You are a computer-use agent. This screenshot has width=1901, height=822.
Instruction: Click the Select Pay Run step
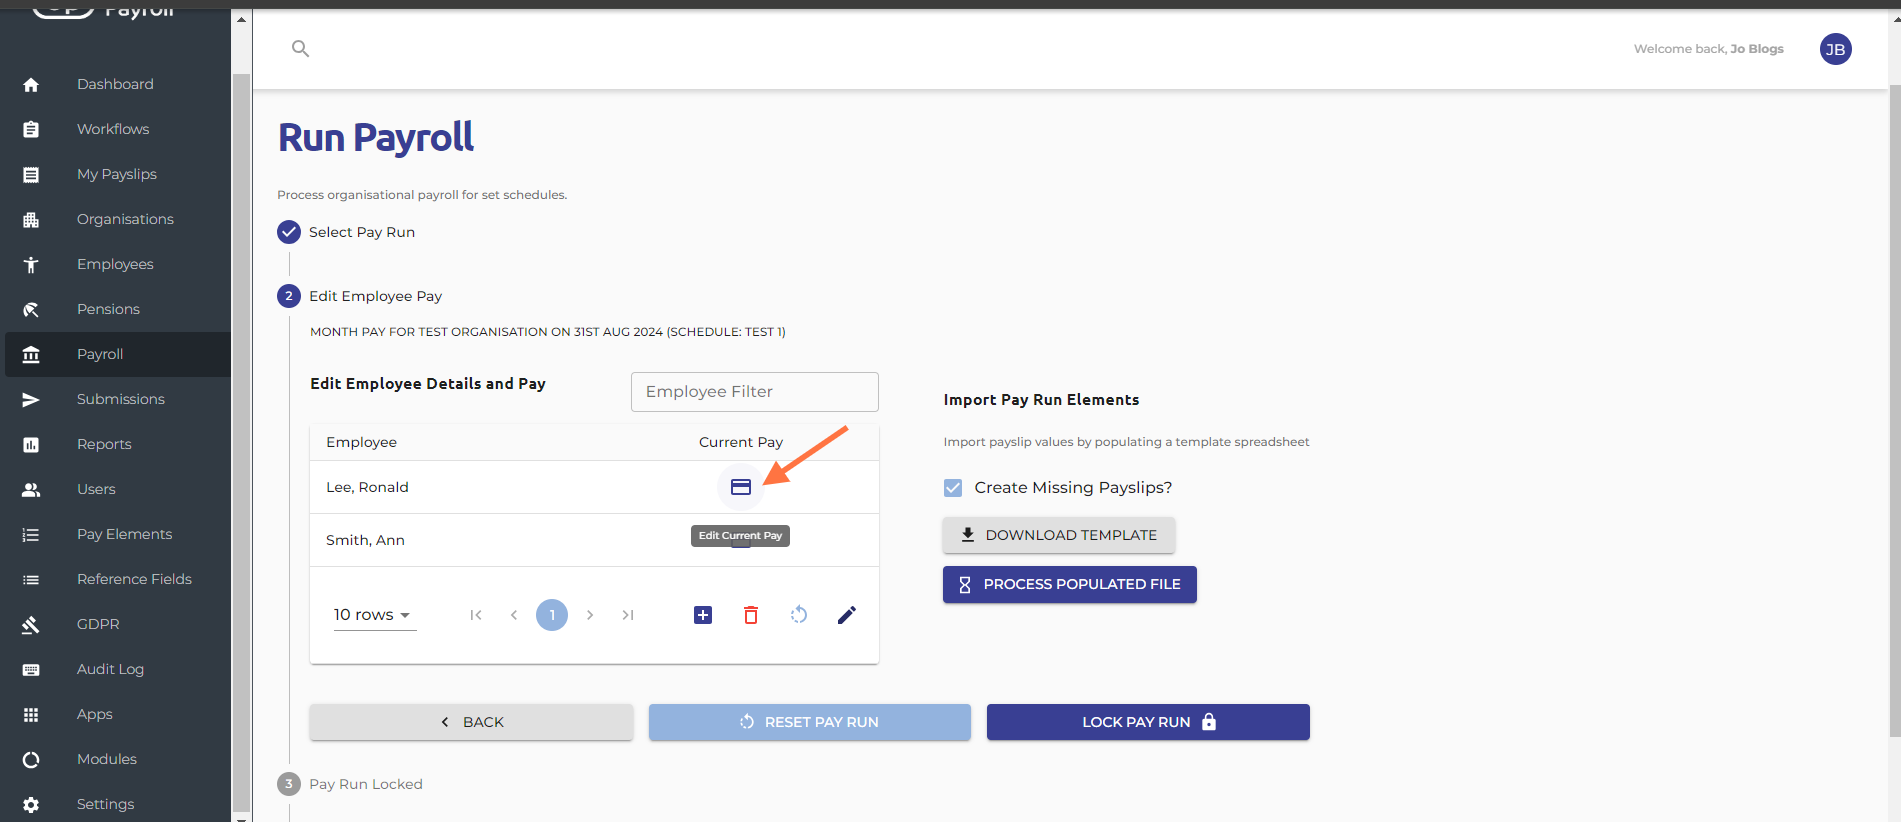point(346,232)
